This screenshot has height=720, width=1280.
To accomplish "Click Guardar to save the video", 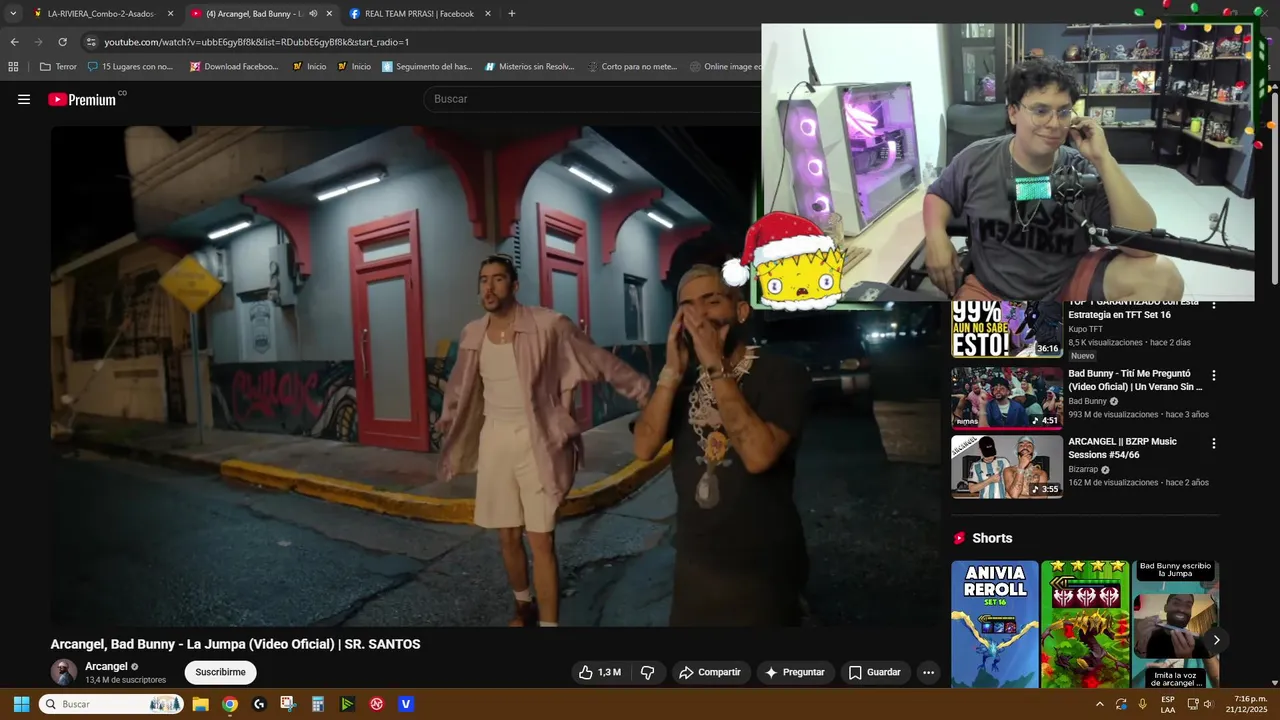I will click(875, 672).
